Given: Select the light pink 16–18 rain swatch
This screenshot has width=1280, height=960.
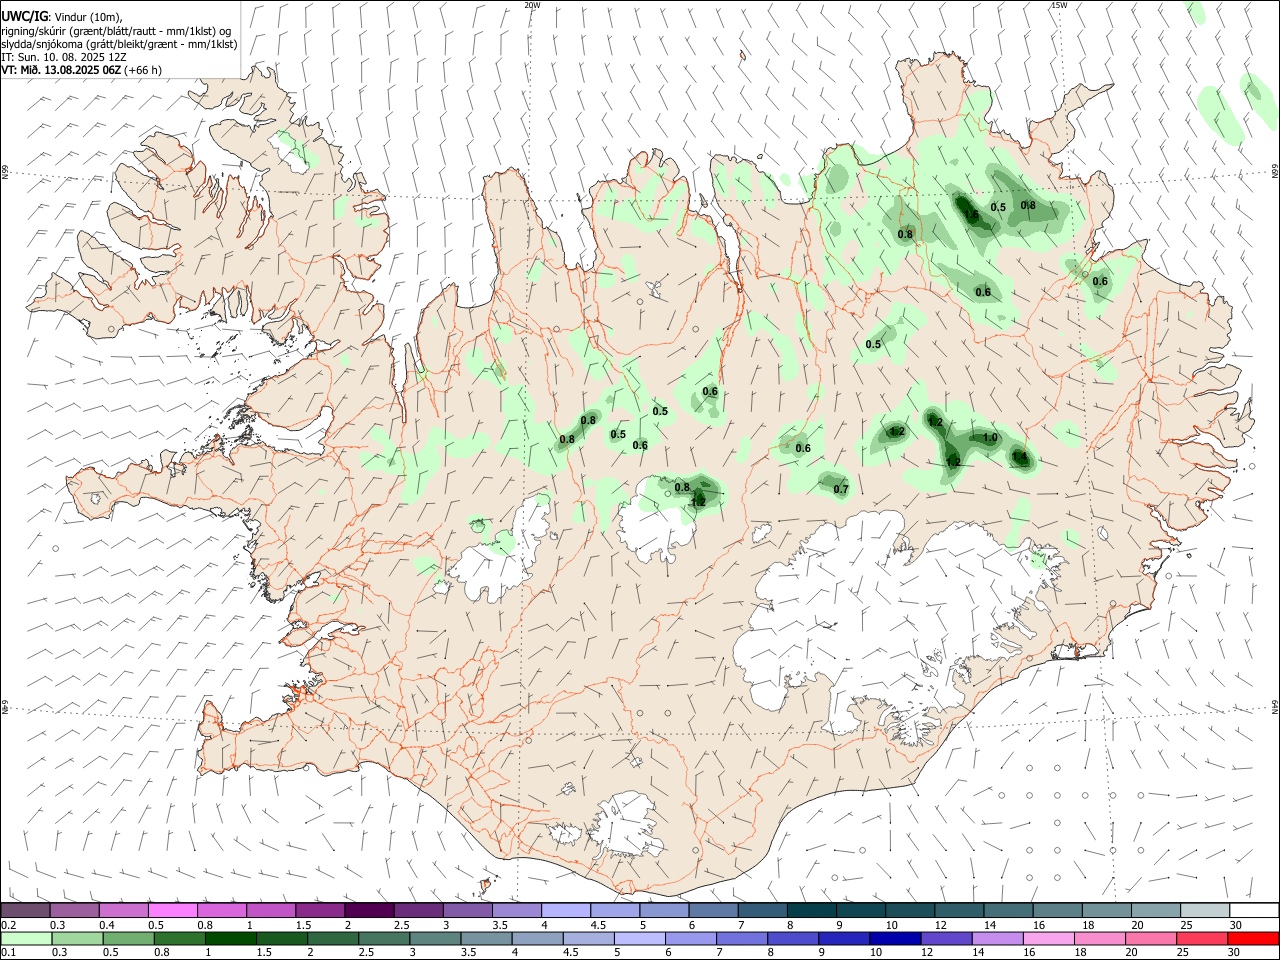Looking at the screenshot, I should [1048, 938].
